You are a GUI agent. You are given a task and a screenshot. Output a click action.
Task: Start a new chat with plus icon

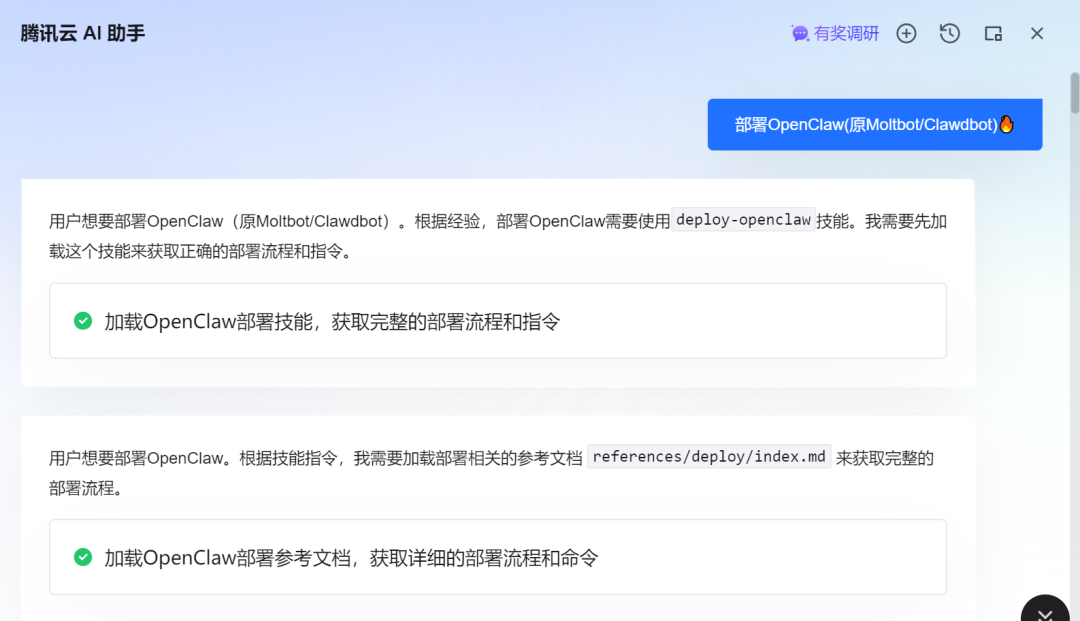point(906,33)
